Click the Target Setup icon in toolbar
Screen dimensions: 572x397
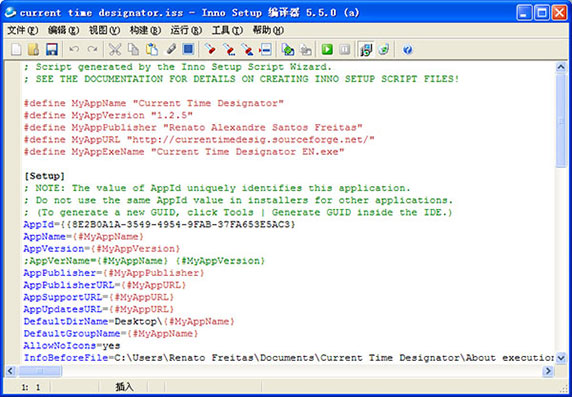(366, 49)
